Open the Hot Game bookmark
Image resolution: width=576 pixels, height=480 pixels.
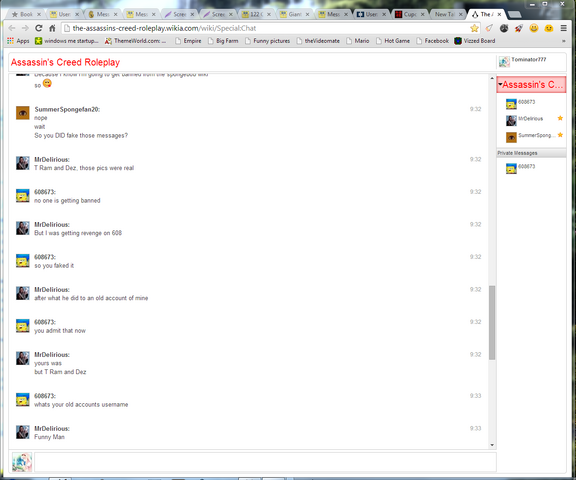[x=393, y=41]
